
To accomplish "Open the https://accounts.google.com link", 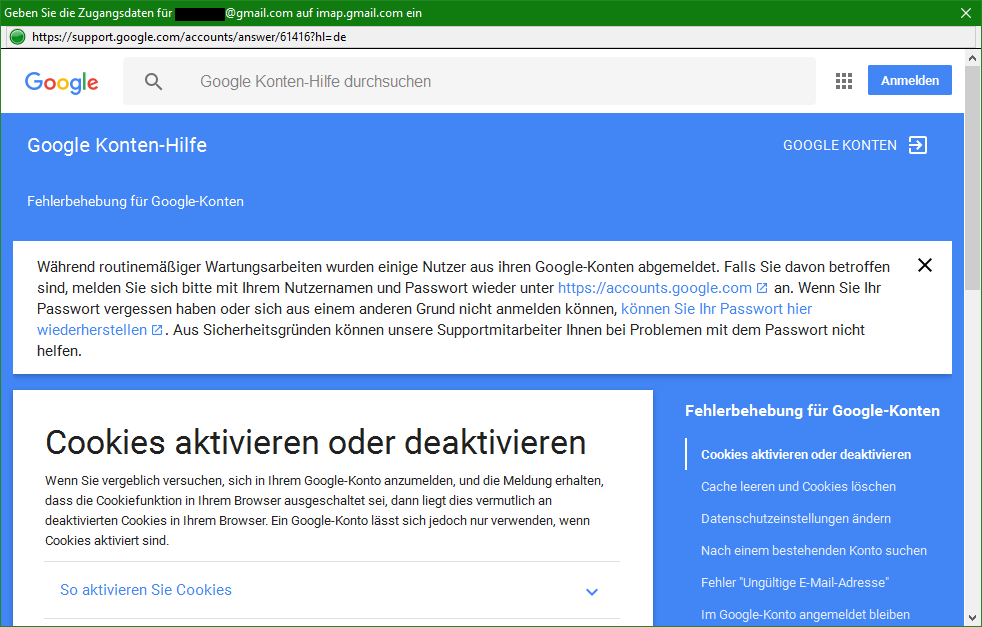I will 654,288.
